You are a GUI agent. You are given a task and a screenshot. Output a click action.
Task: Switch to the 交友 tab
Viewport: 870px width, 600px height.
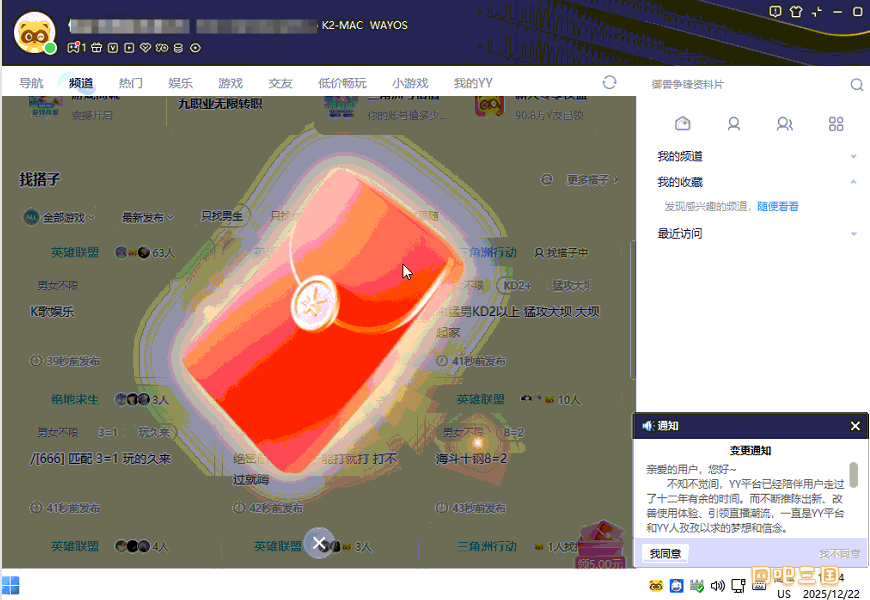click(x=281, y=83)
